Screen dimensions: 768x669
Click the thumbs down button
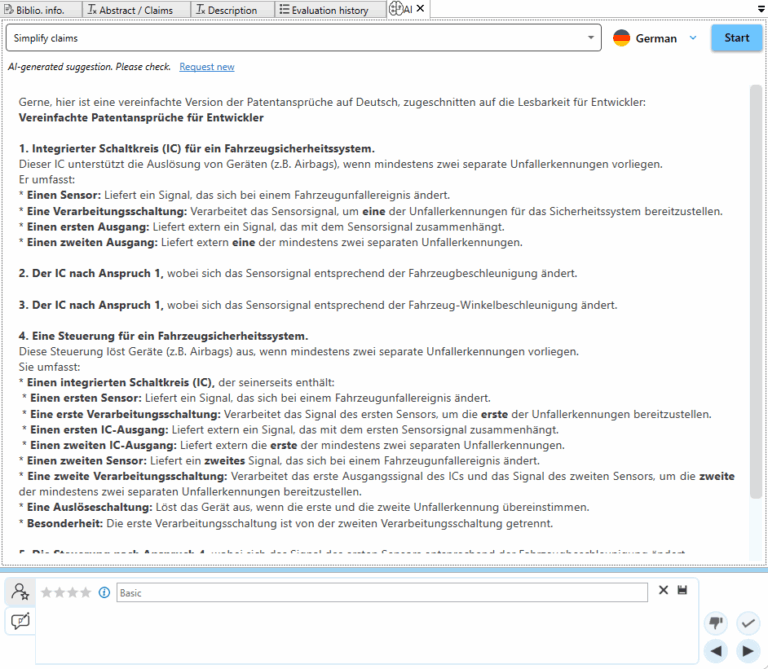[x=716, y=623]
